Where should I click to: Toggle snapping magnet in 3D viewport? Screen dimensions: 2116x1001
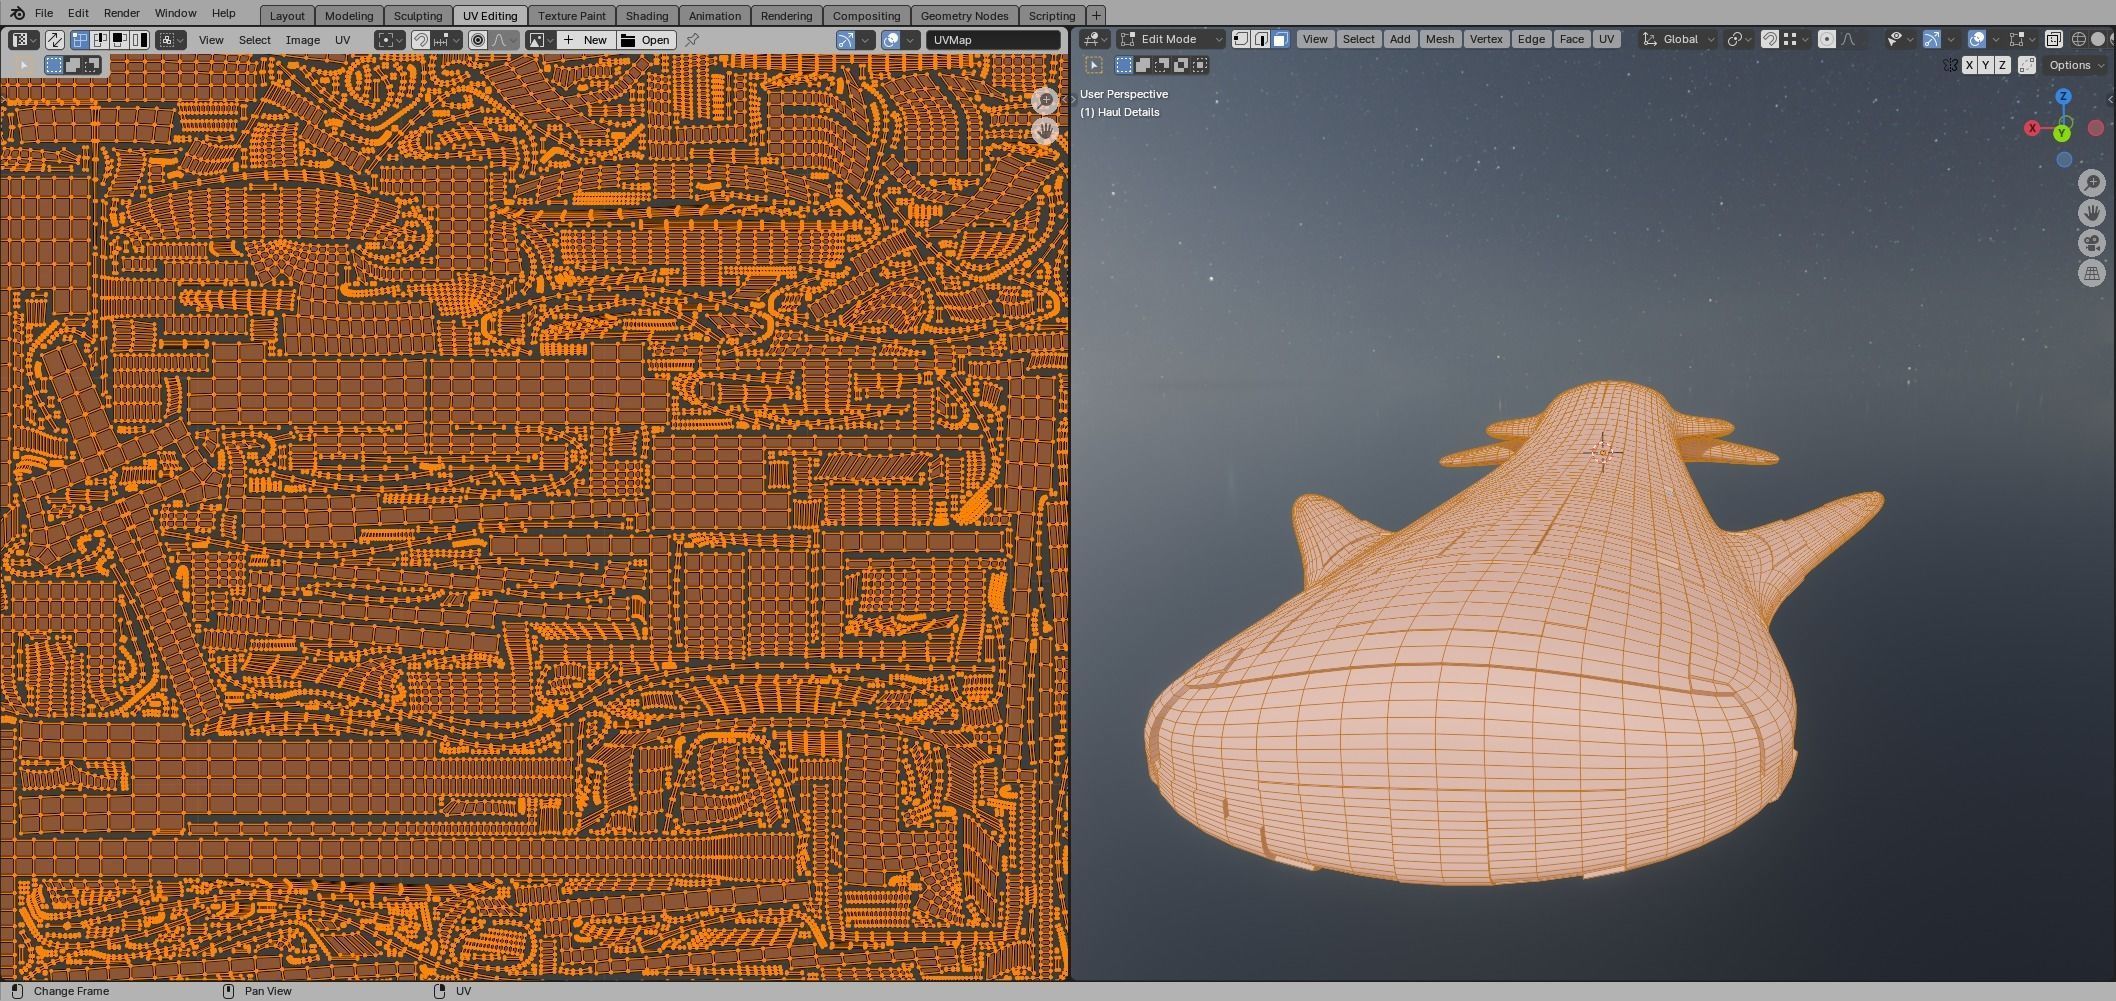pyautogui.click(x=1769, y=39)
